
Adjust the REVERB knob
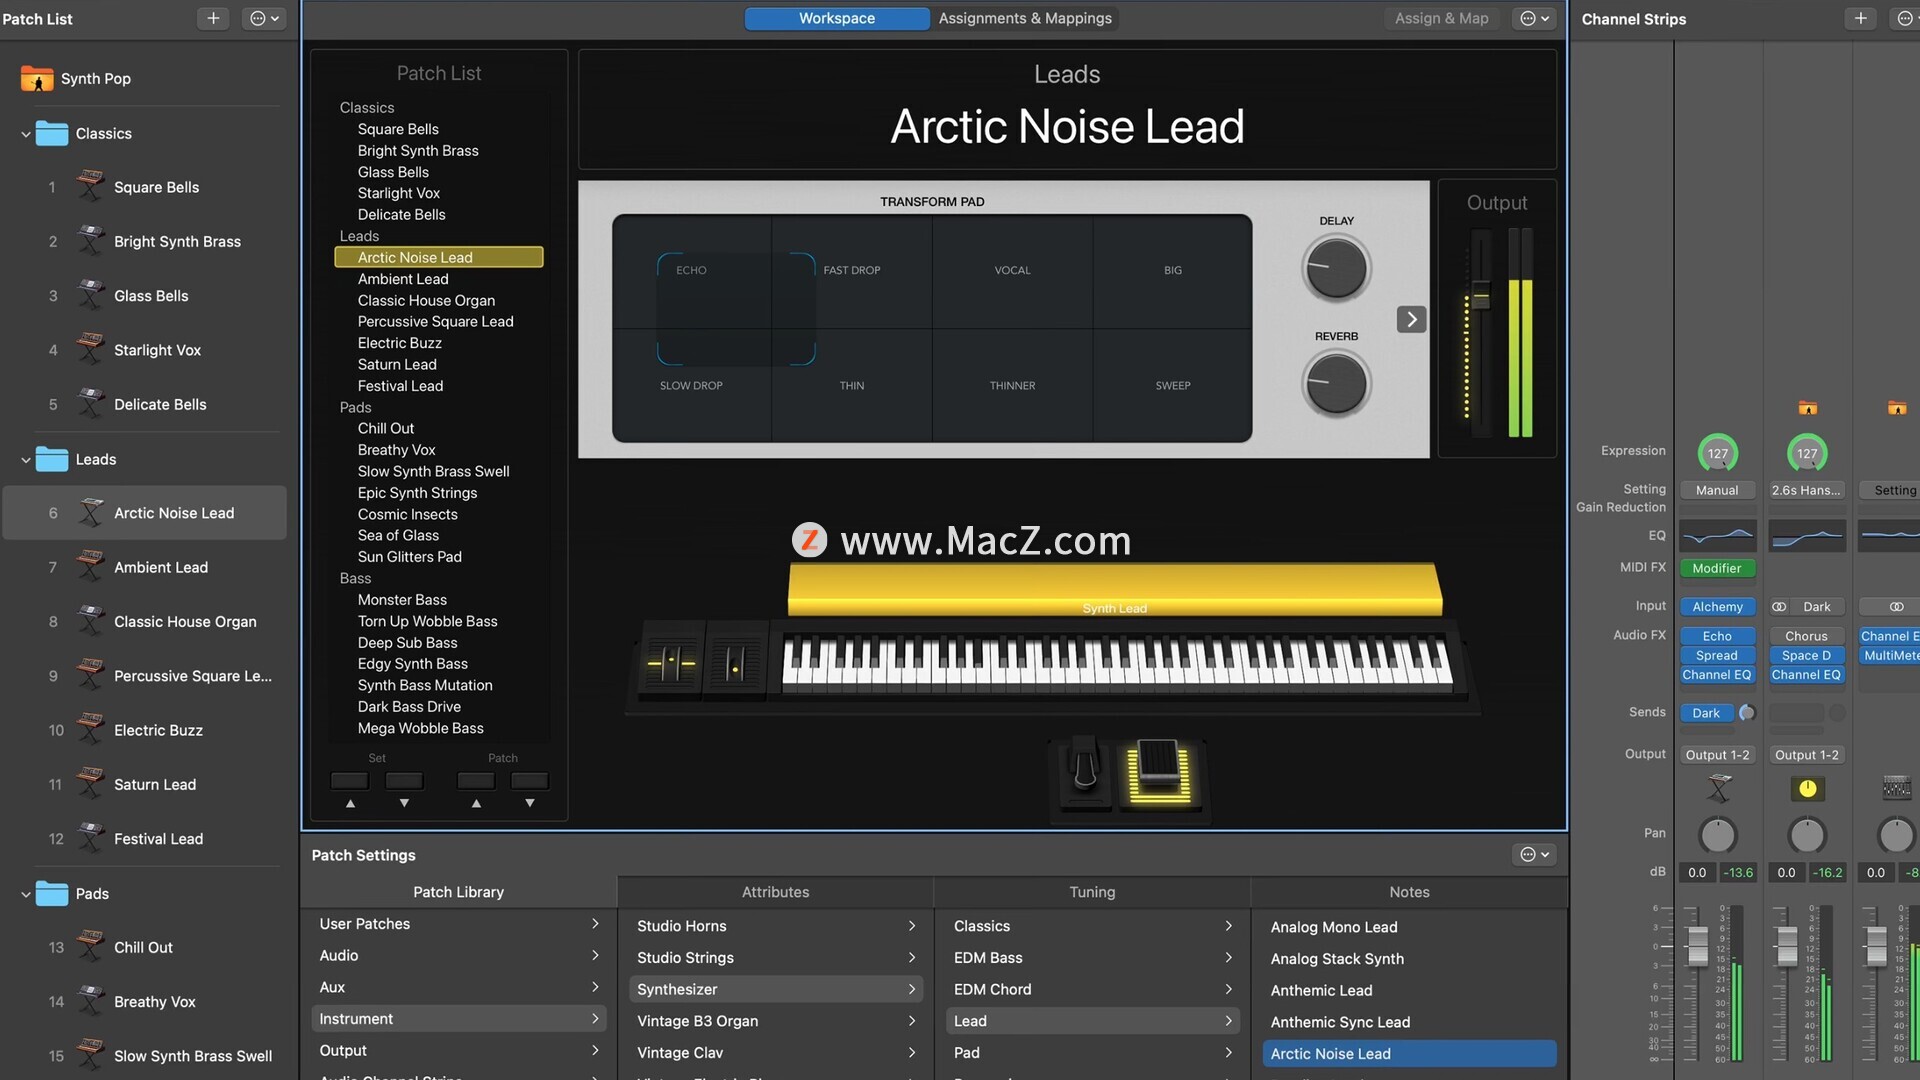point(1336,384)
